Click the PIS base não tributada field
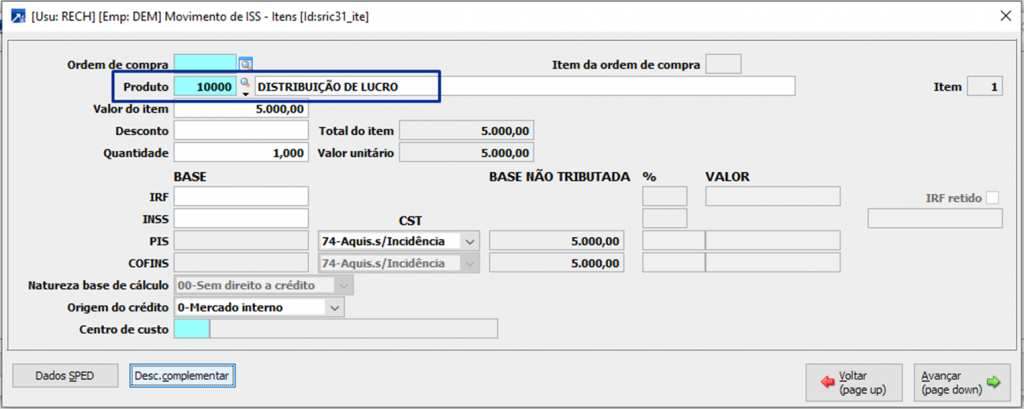The width and height of the screenshot is (1024, 409). [556, 241]
